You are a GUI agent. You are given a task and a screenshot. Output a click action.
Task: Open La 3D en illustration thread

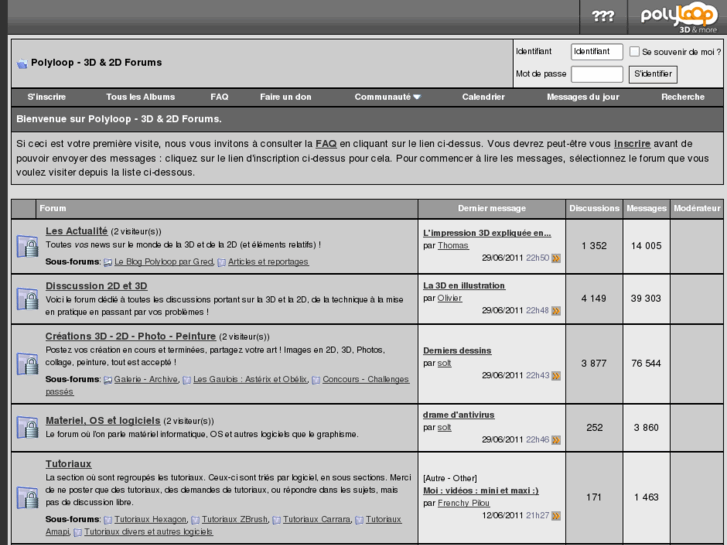(x=464, y=286)
